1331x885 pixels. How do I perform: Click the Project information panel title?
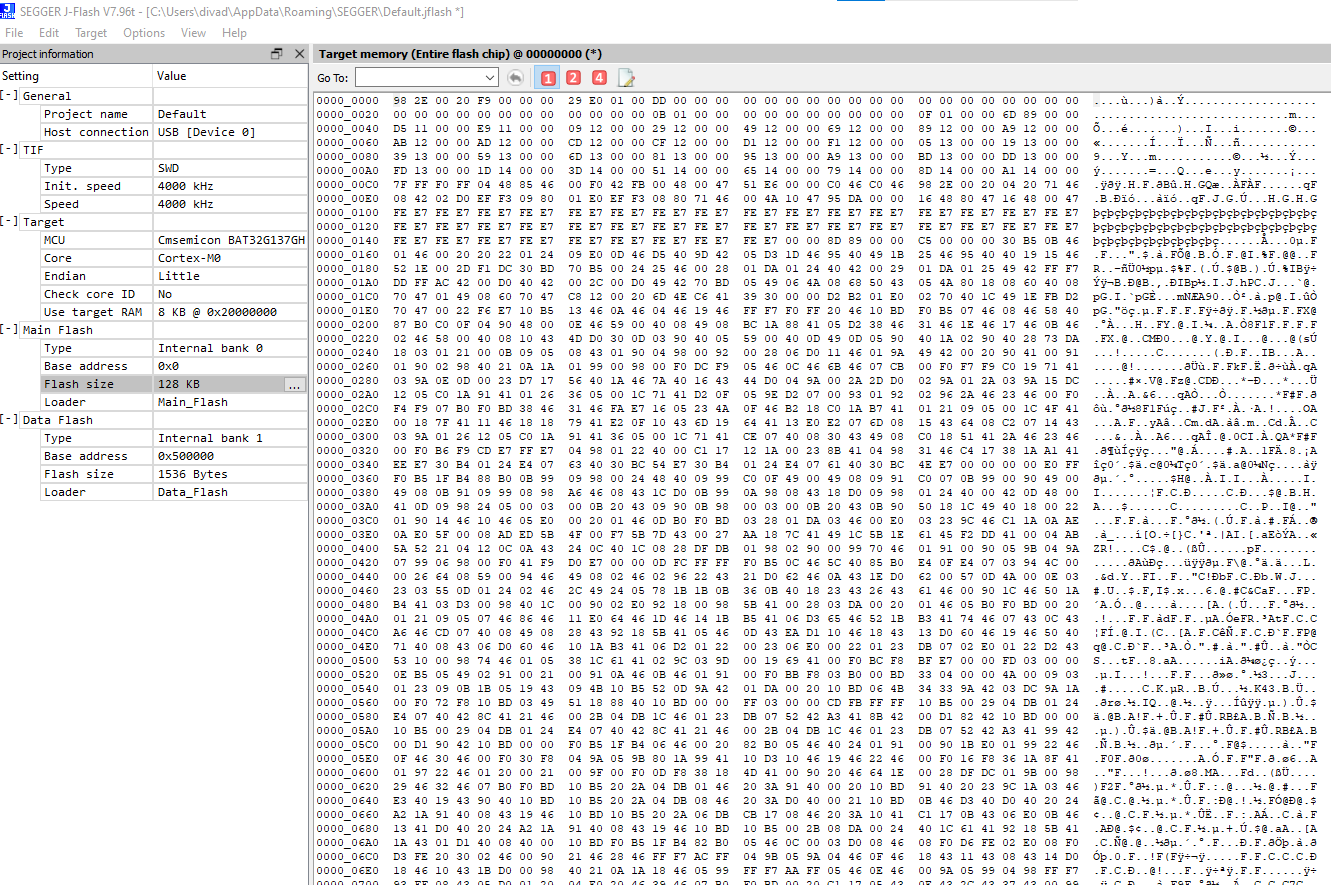(x=48, y=54)
